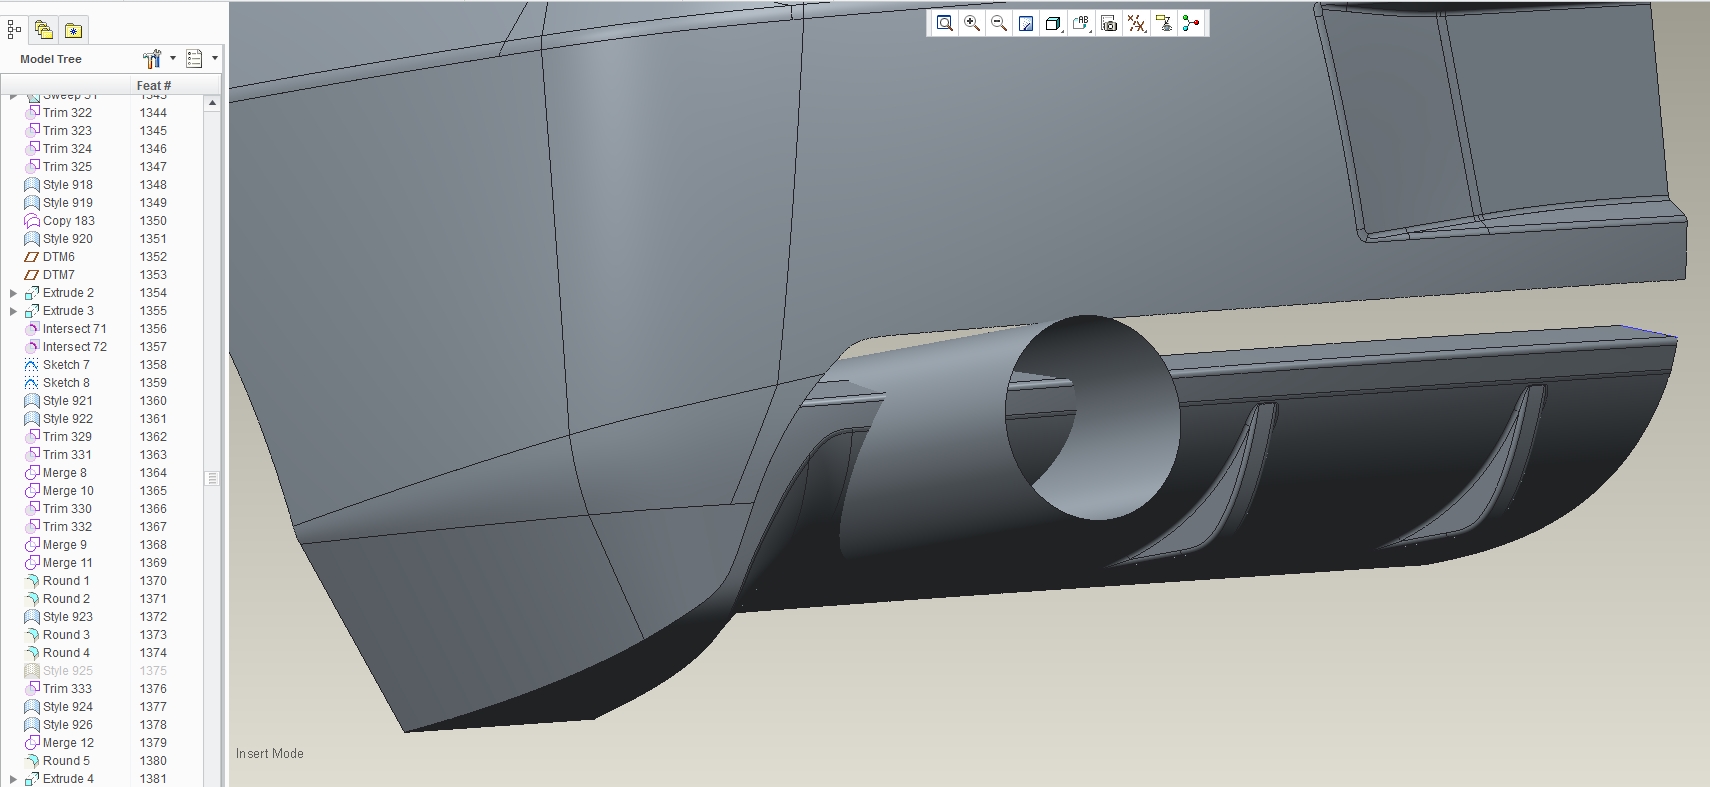Screen dimensions: 1710x787
Task: Click the model tree scrollbar thumb
Action: 212,478
